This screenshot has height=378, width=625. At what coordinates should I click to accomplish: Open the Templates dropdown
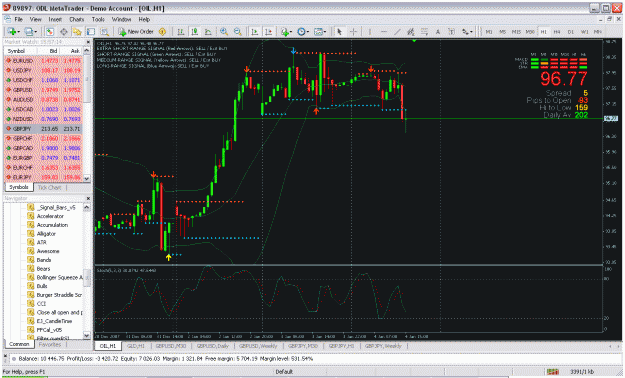(320, 32)
